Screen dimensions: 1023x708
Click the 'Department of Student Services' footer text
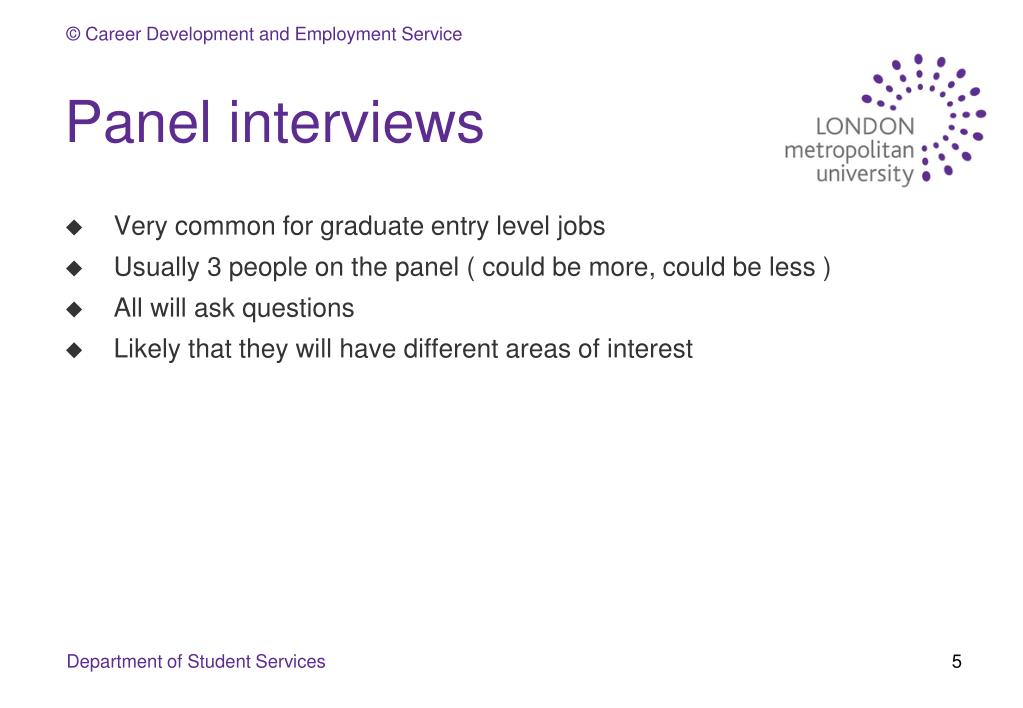[x=196, y=662]
